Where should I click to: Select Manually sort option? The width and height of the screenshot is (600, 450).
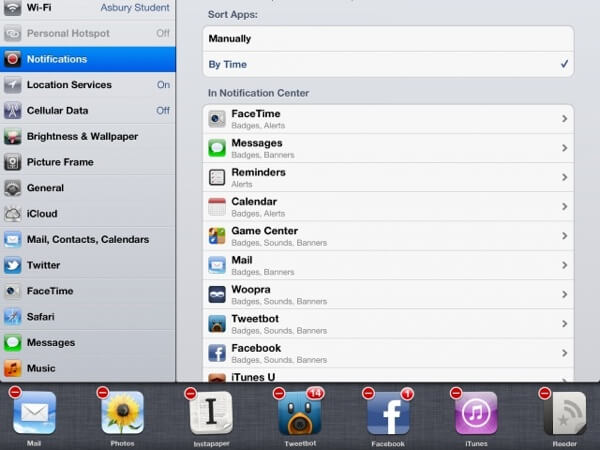click(388, 39)
